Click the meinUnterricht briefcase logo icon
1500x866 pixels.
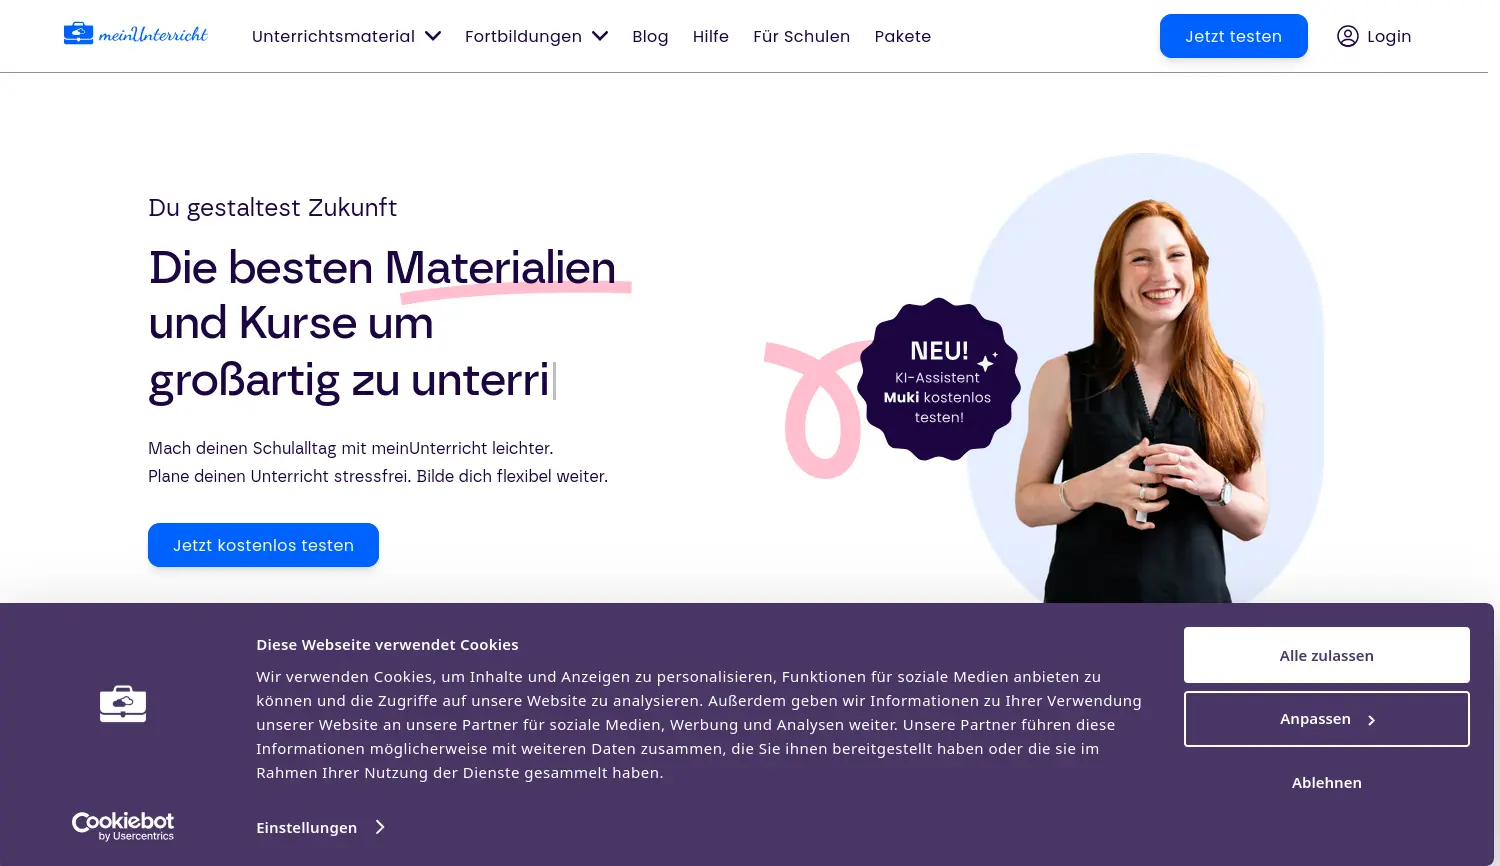78,34
